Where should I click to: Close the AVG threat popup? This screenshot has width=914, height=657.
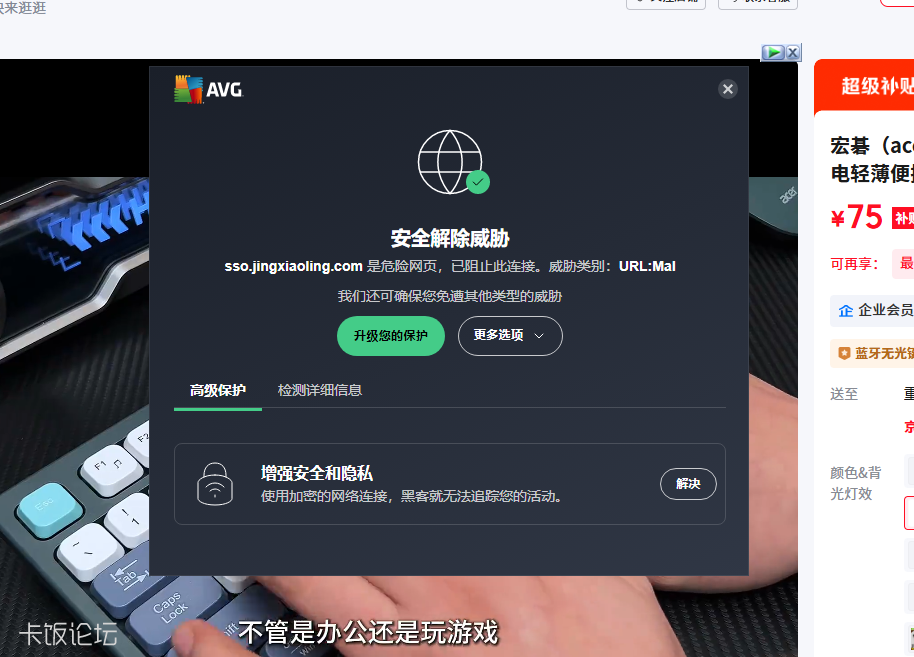click(727, 89)
